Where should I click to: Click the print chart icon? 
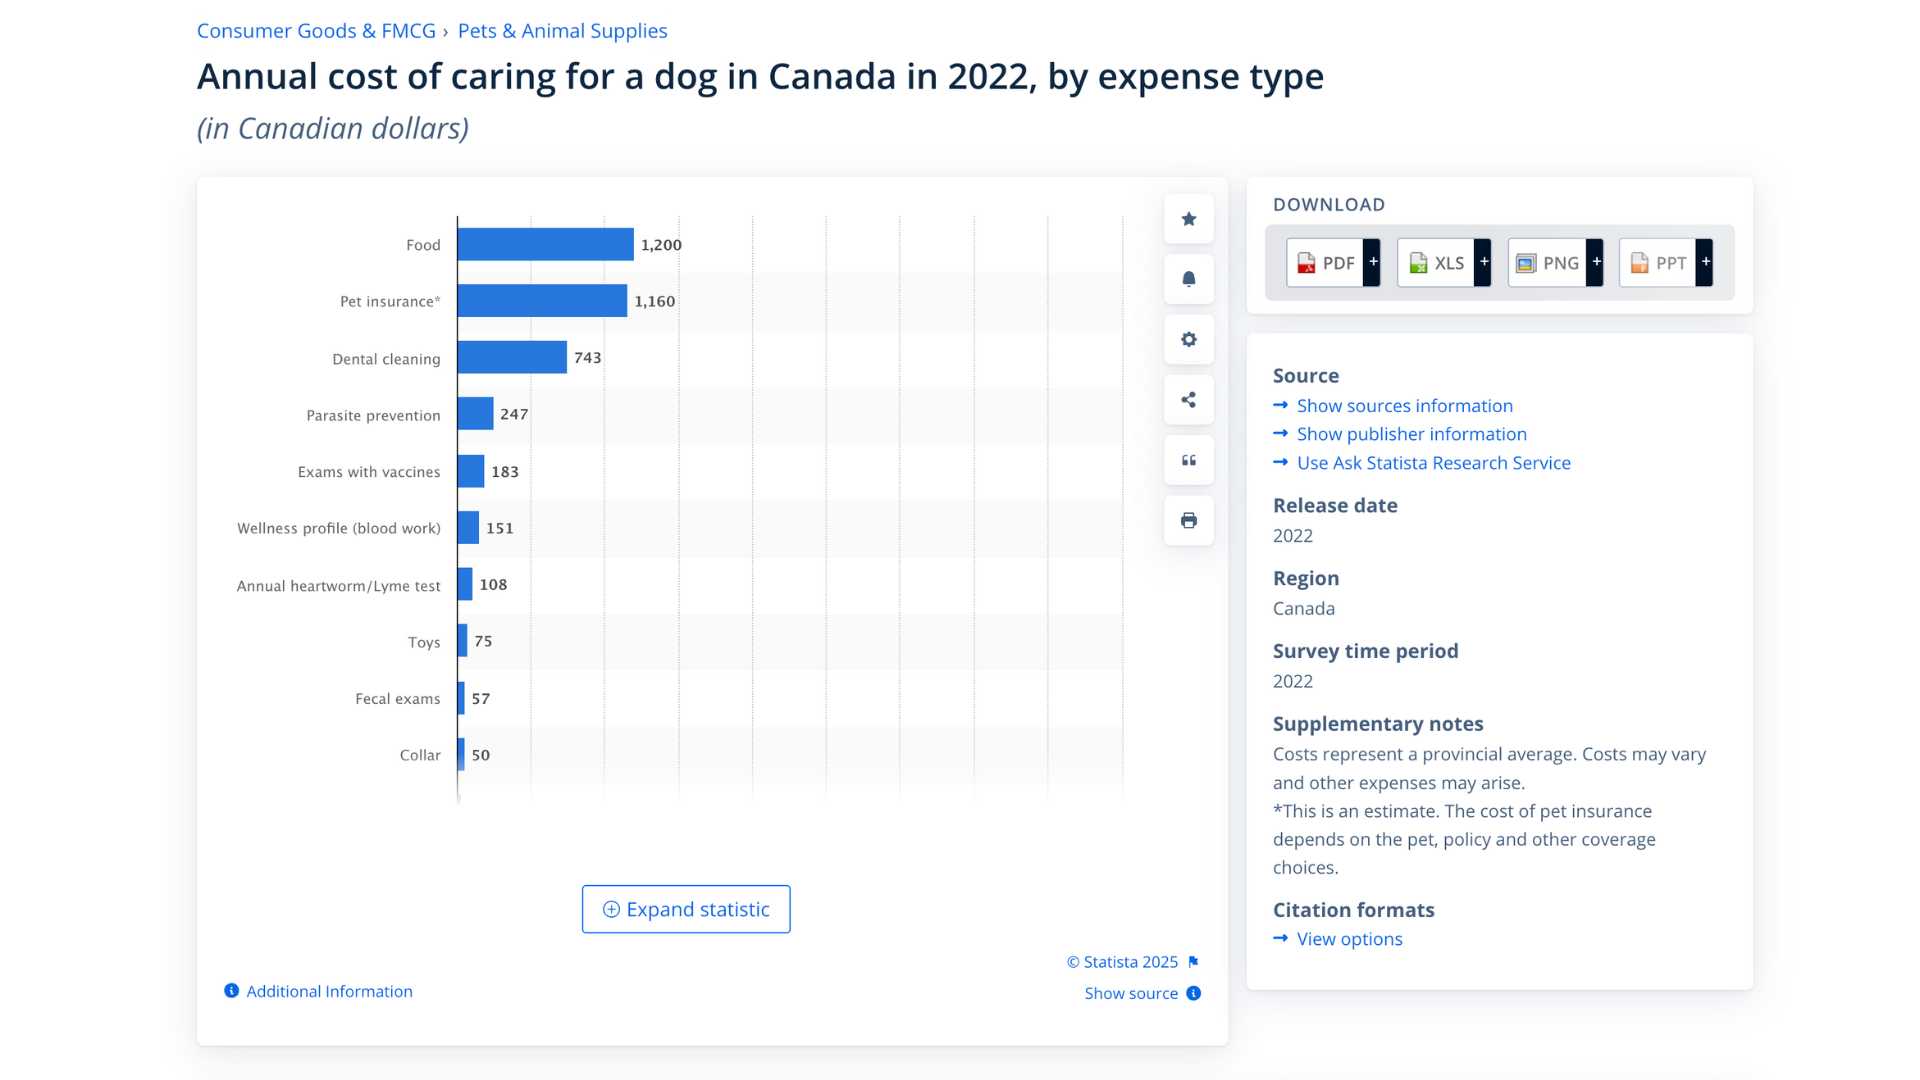(1188, 520)
